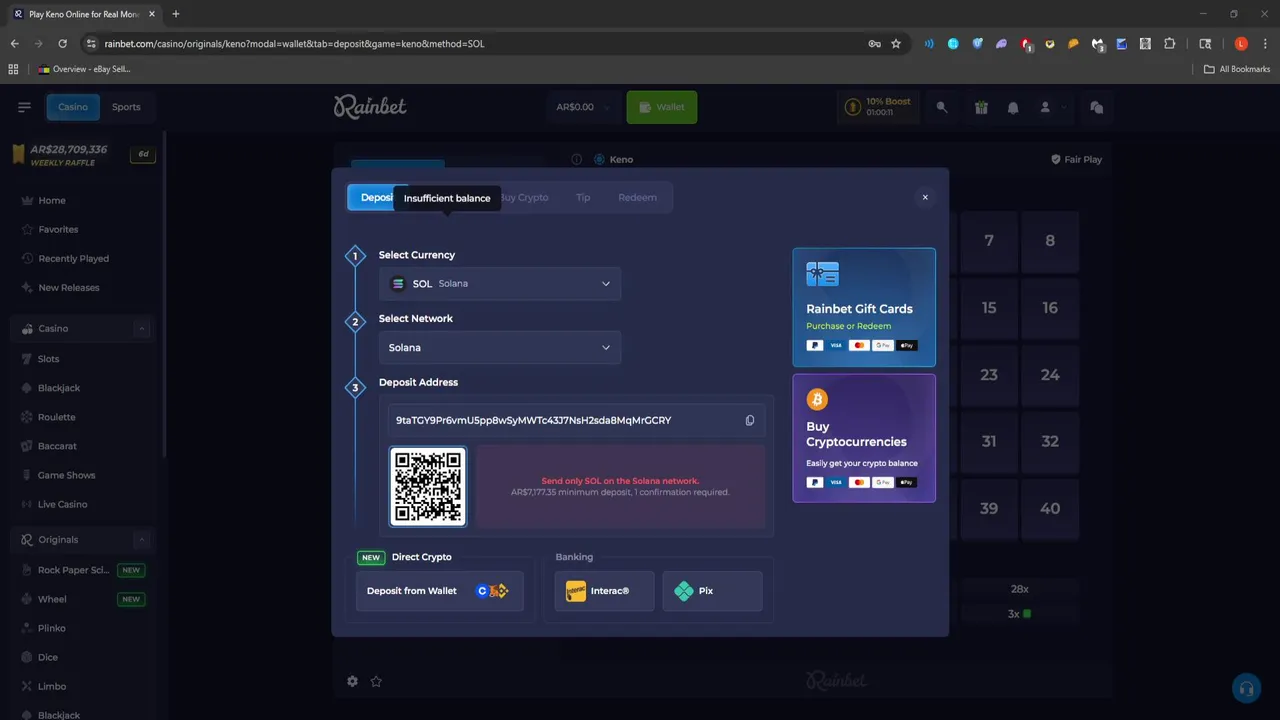Viewport: 1280px width, 720px height.
Task: Collapse the Casino sidebar section
Action: [142, 329]
